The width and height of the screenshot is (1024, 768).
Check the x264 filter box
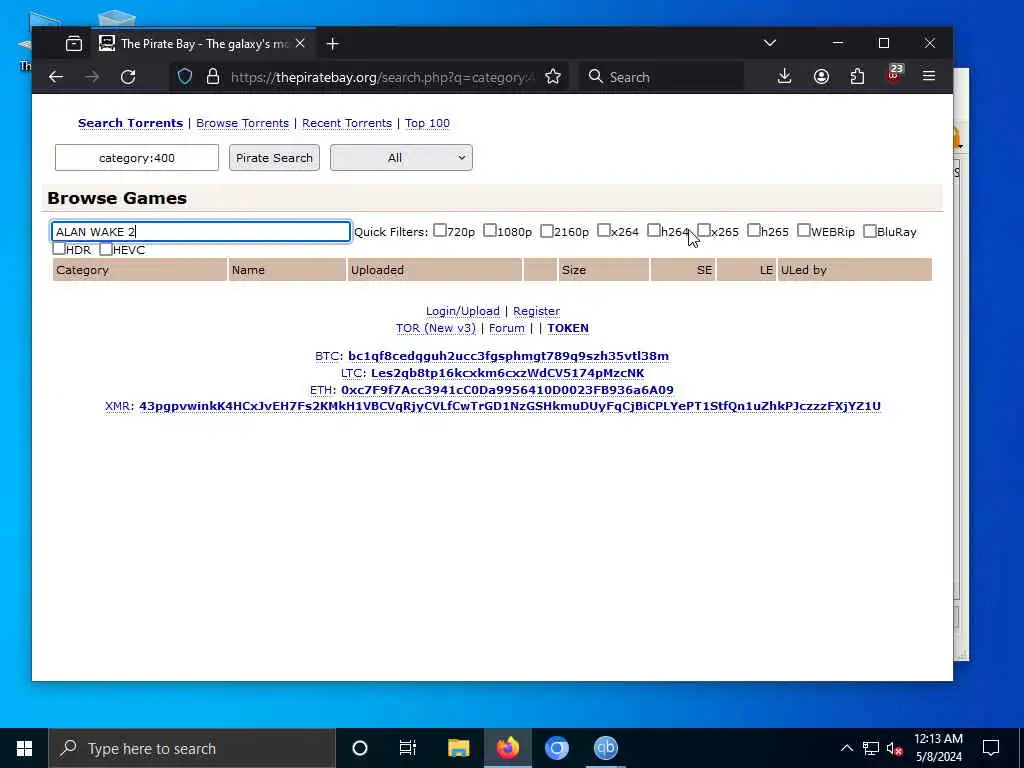(604, 231)
